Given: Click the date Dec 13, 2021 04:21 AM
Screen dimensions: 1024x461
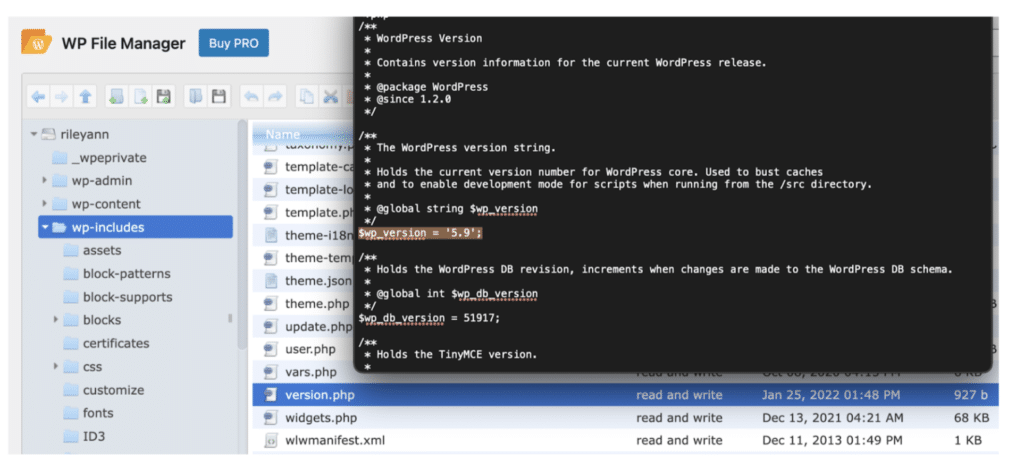Looking at the screenshot, I should [833, 418].
